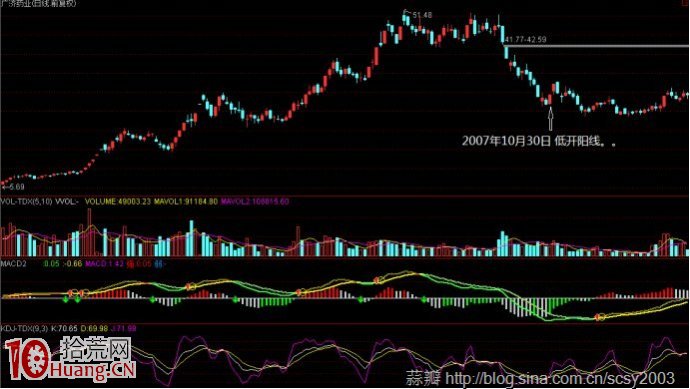The width and height of the screenshot is (690, 389).
Task: Click the 51.48 peak price label
Action: pos(422,15)
